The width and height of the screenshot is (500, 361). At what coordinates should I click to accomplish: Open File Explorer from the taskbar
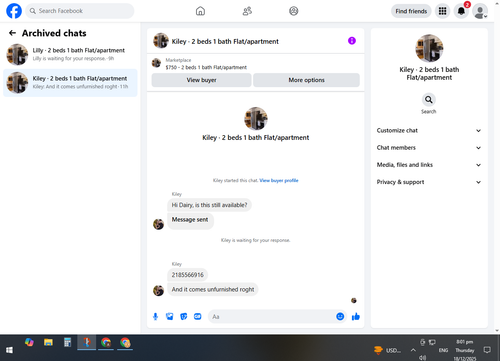[x=48, y=342]
